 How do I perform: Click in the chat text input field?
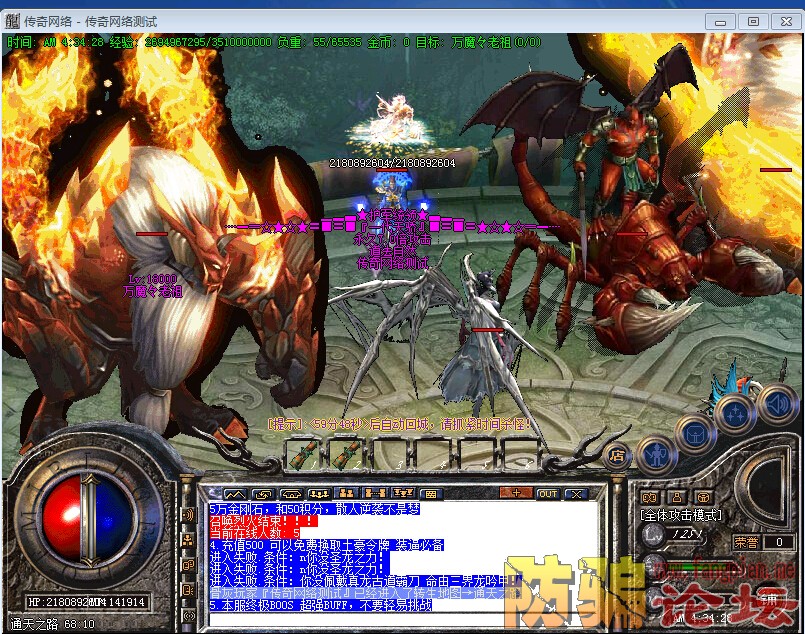pos(400,619)
